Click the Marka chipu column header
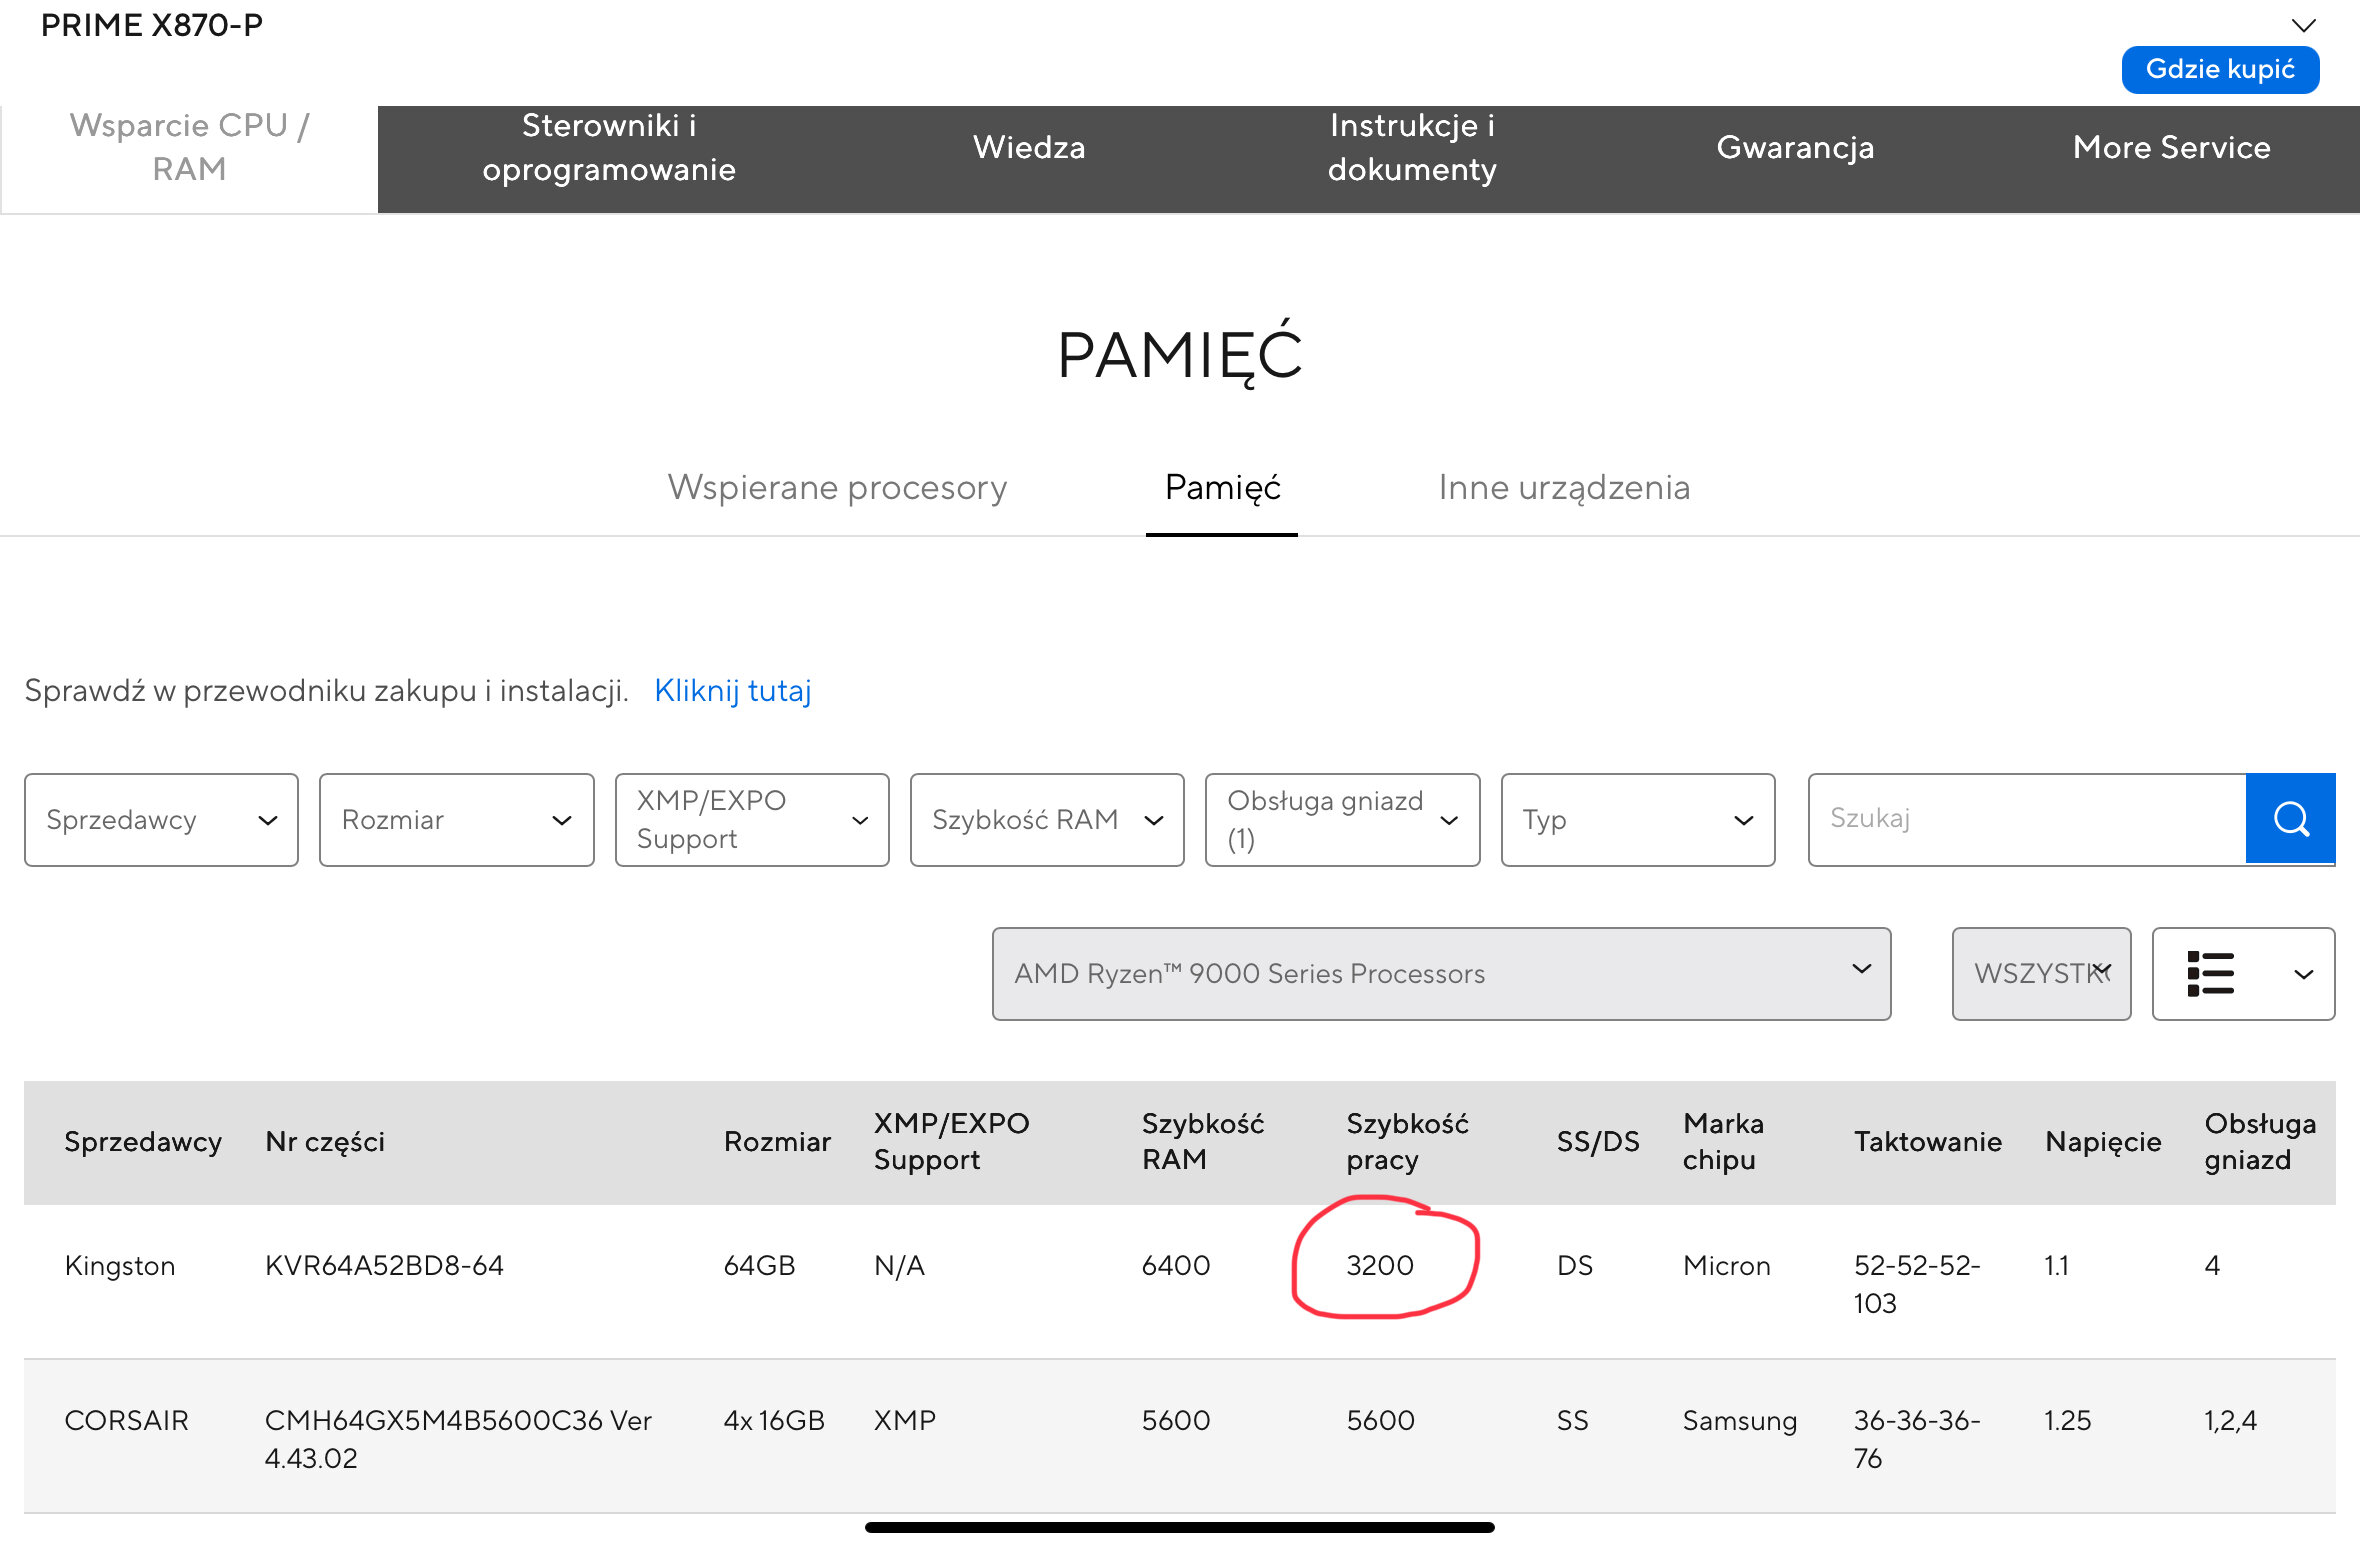Viewport: 2360px width, 1548px height. pyautogui.click(x=1723, y=1141)
